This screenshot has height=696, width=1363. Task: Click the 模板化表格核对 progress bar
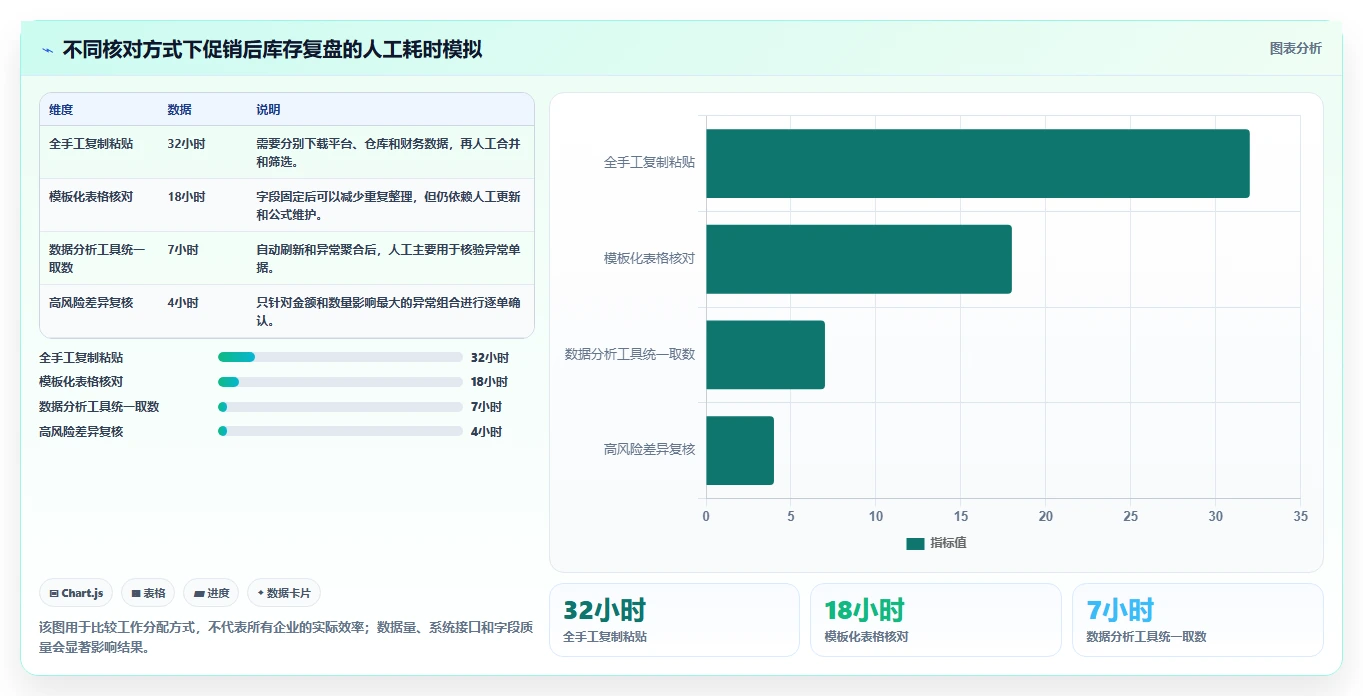tap(340, 382)
